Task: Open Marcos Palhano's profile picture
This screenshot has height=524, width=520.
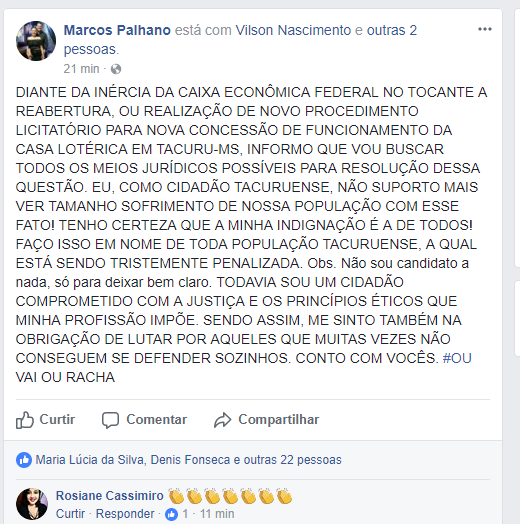Action: pos(36,41)
